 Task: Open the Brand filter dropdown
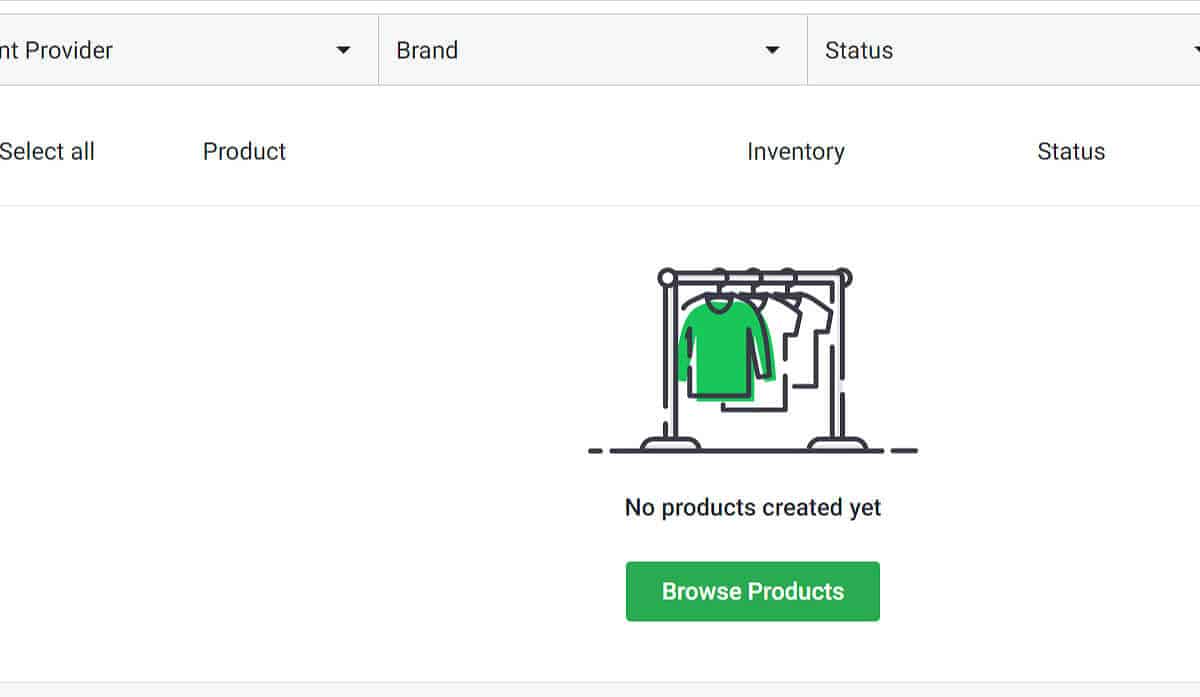(593, 50)
